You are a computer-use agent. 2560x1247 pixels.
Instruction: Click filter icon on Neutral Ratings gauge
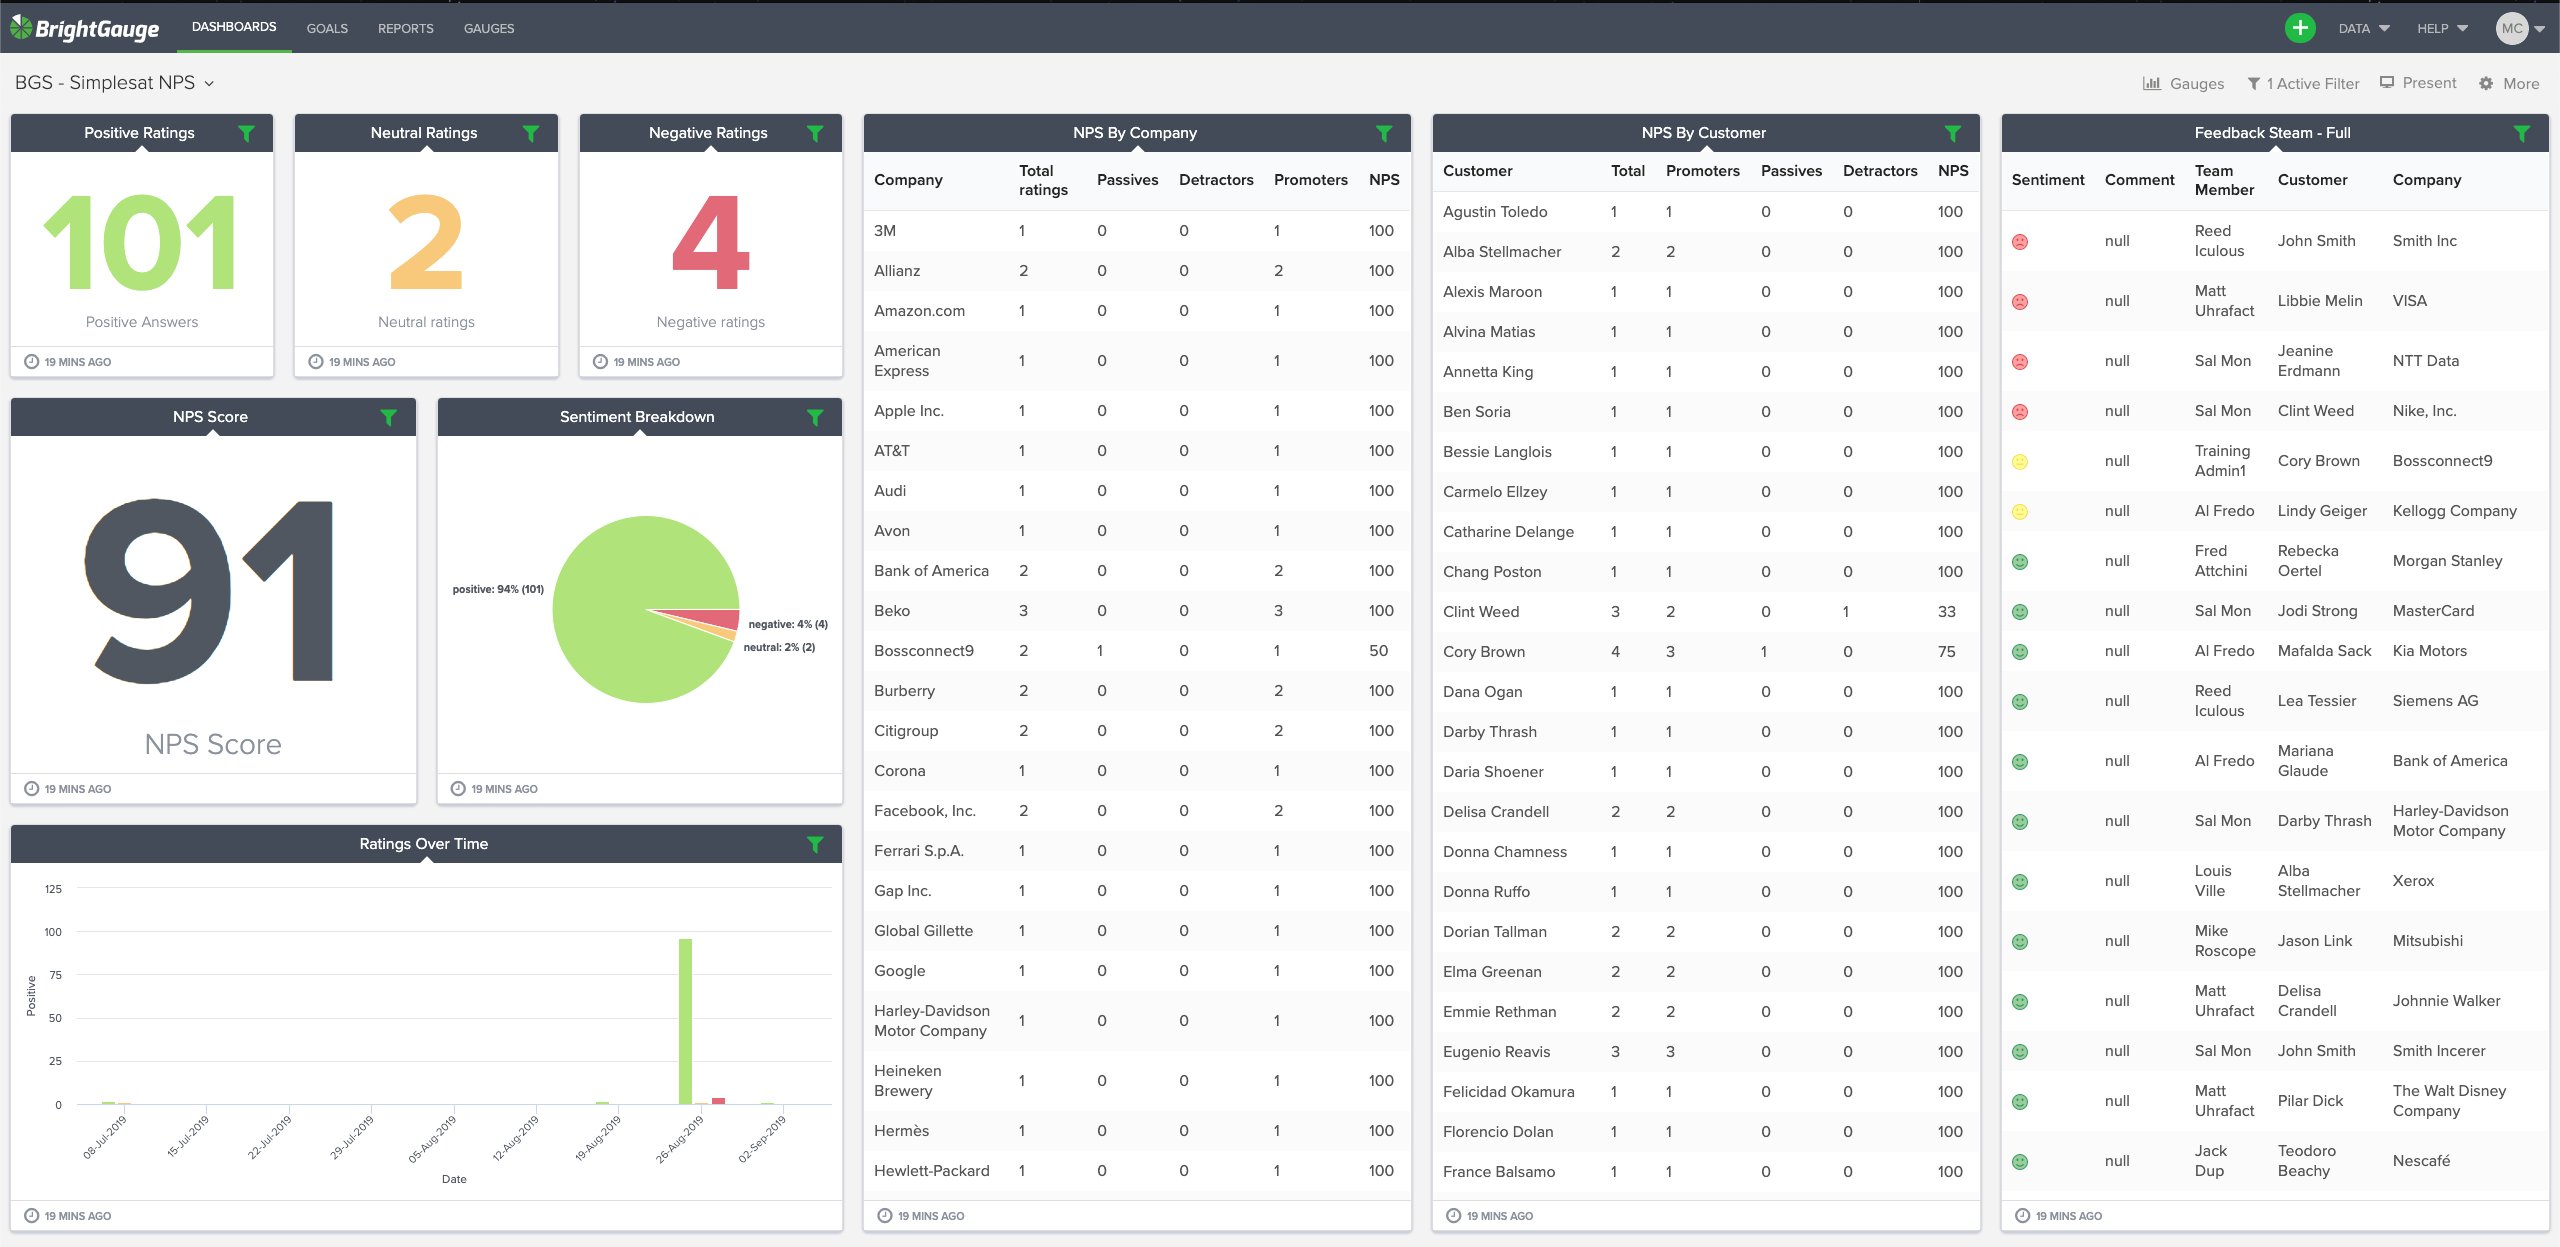[x=531, y=133]
